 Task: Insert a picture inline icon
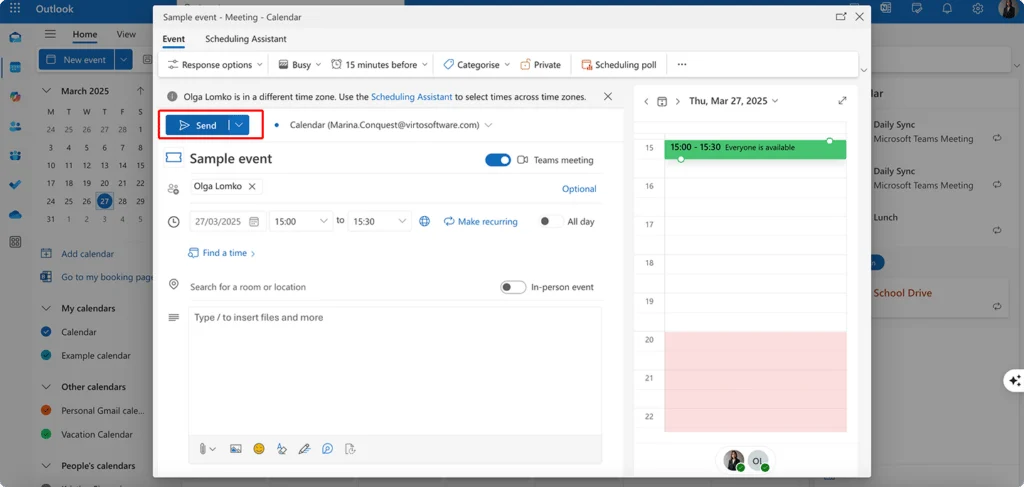(236, 448)
